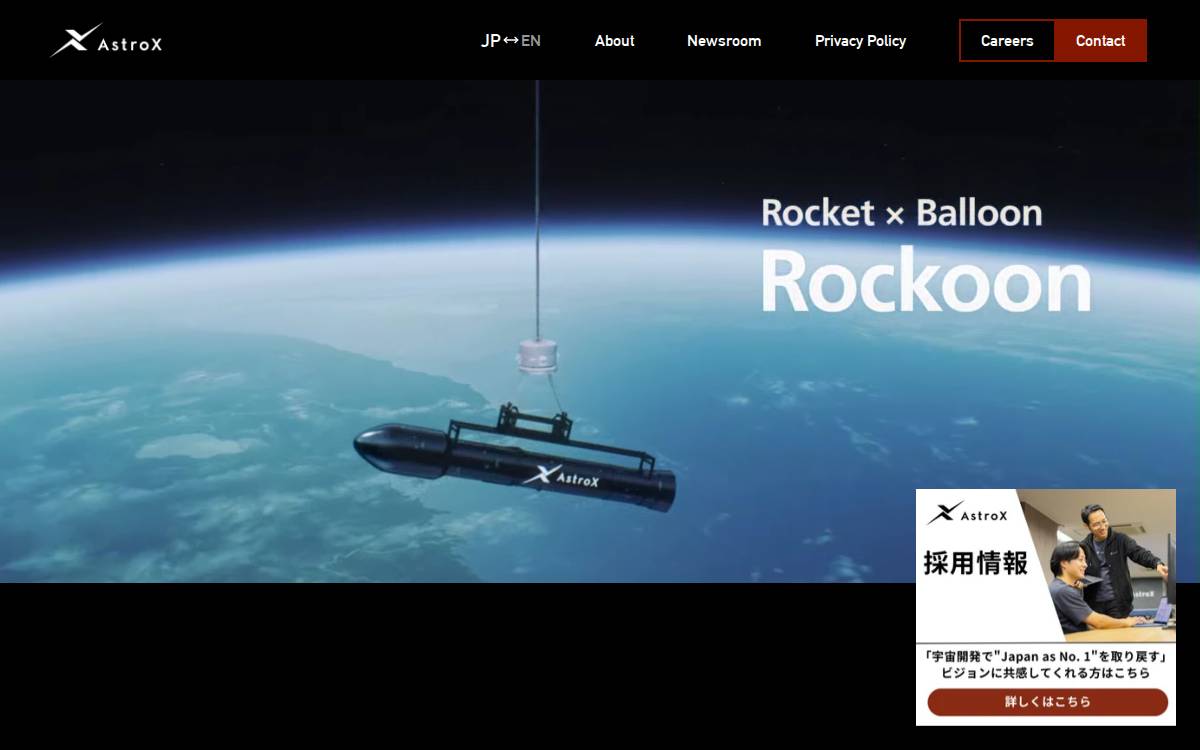Select the AstroX logo on the rocket
This screenshot has width=1200, height=750.
point(560,477)
